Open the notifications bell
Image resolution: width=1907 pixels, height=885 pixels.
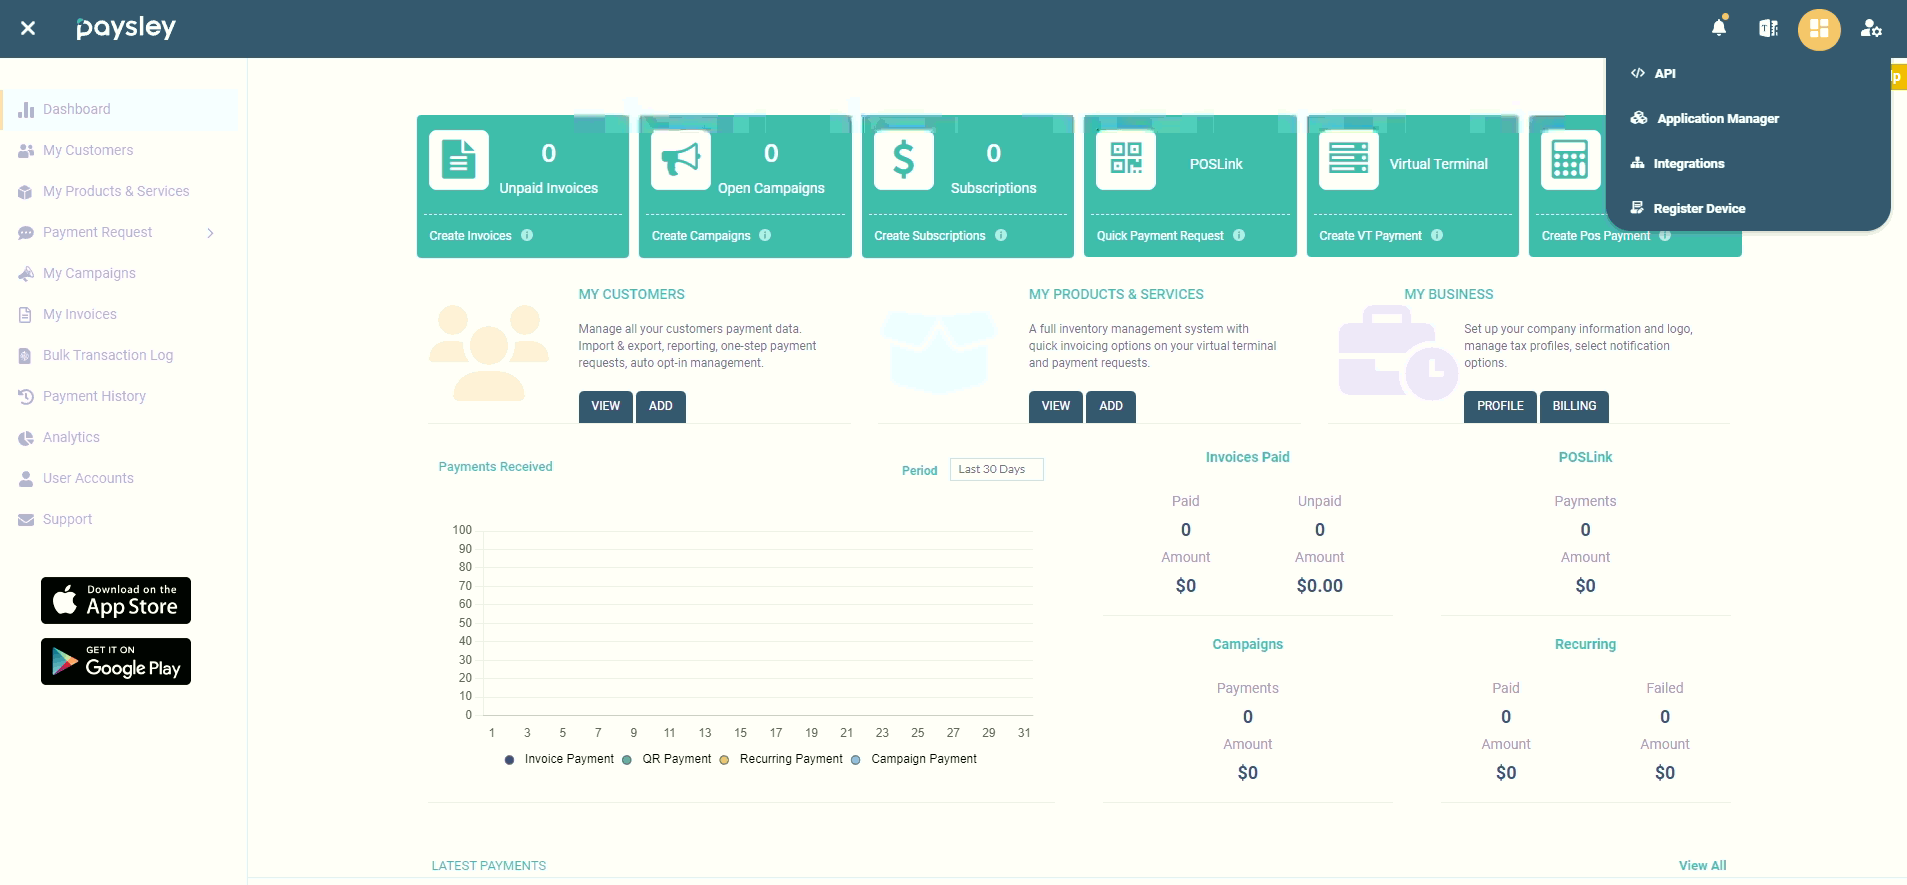(x=1719, y=27)
